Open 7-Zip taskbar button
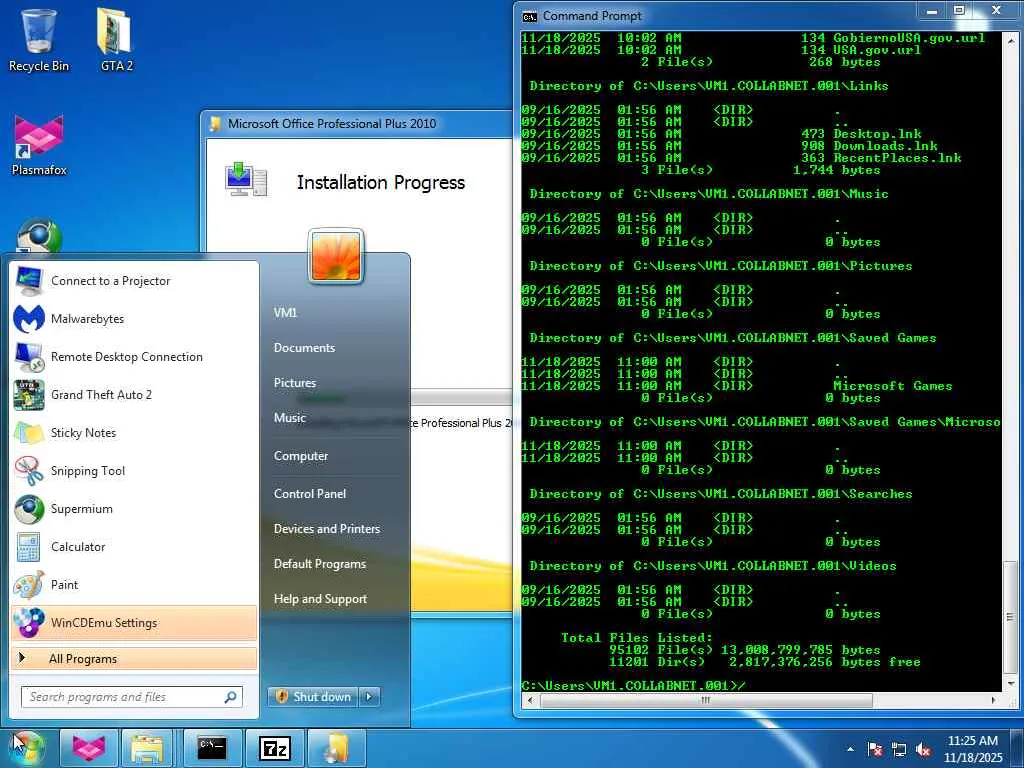Image resolution: width=1024 pixels, height=768 pixels. [x=275, y=748]
